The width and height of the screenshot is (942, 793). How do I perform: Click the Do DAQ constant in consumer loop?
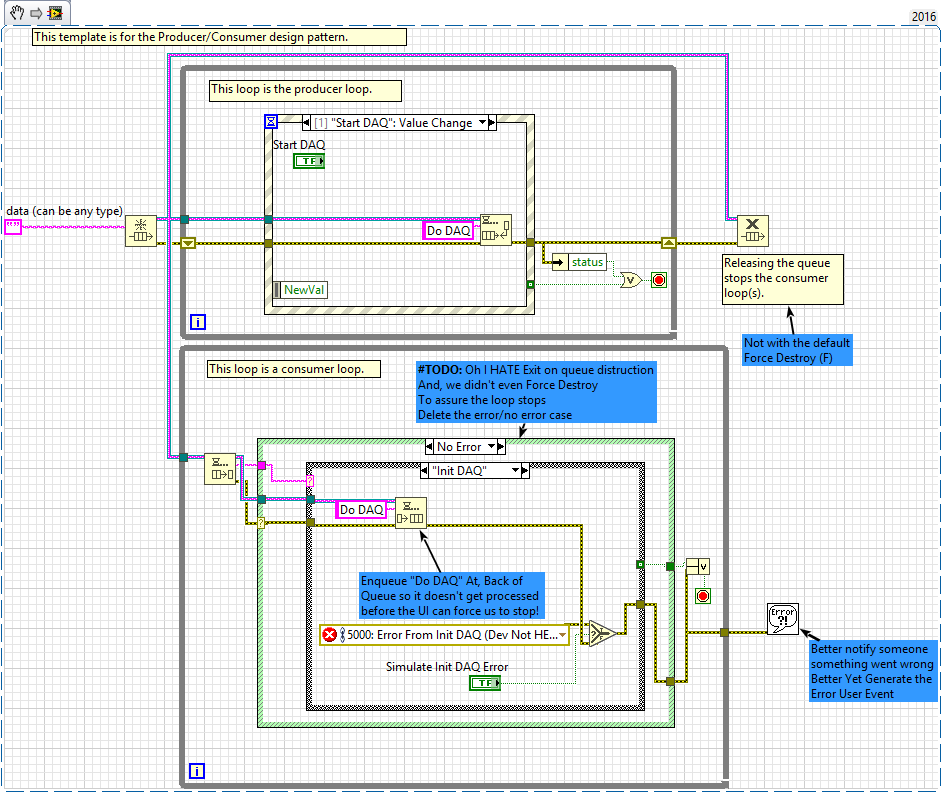[361, 509]
